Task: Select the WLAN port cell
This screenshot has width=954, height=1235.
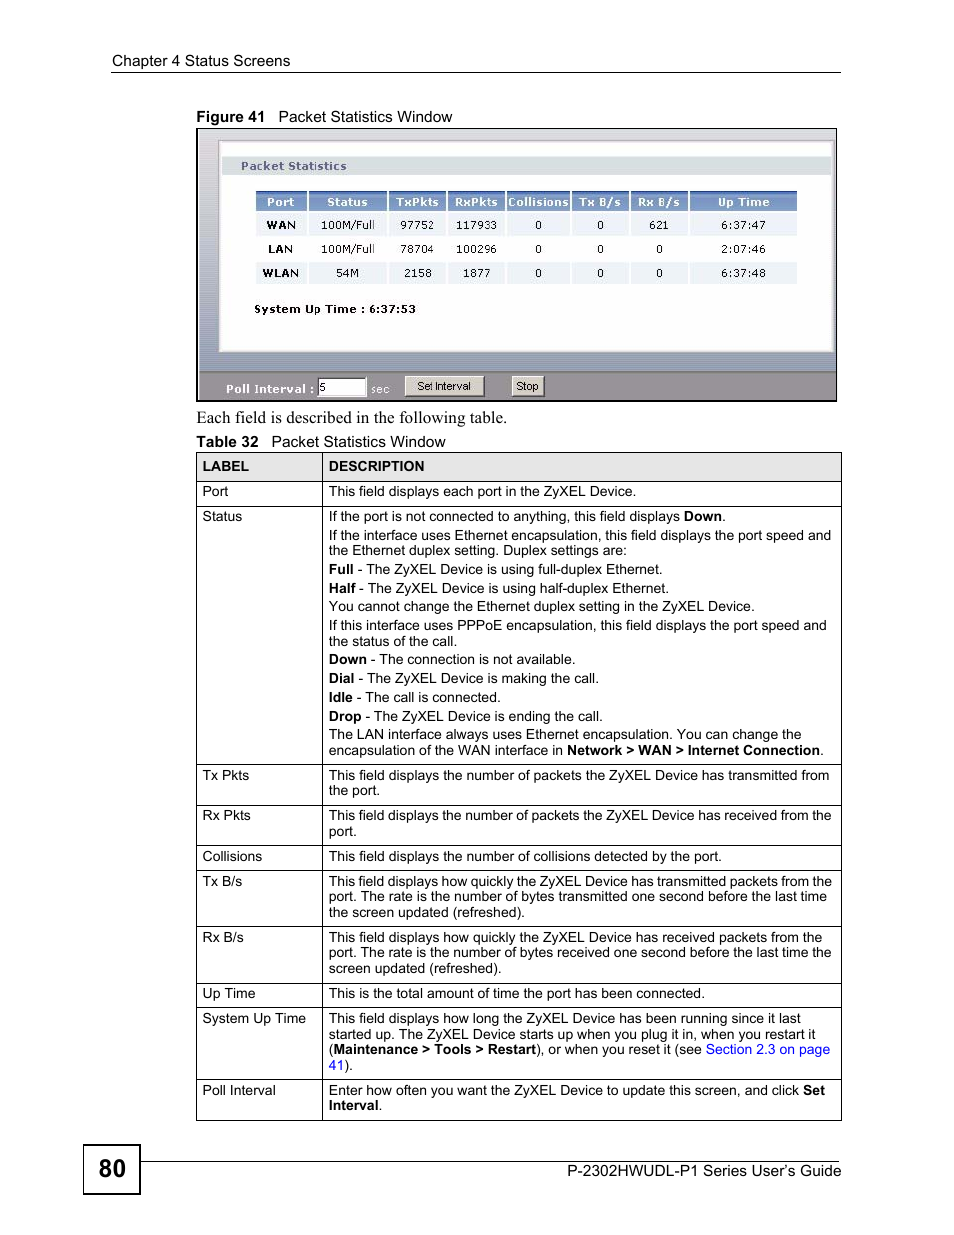Action: pos(281,274)
